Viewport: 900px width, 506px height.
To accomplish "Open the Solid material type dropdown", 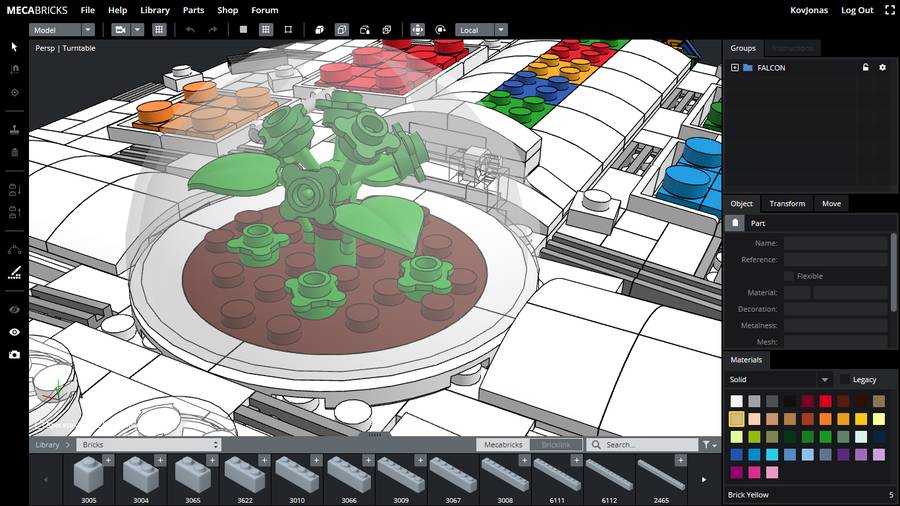I will [779, 379].
